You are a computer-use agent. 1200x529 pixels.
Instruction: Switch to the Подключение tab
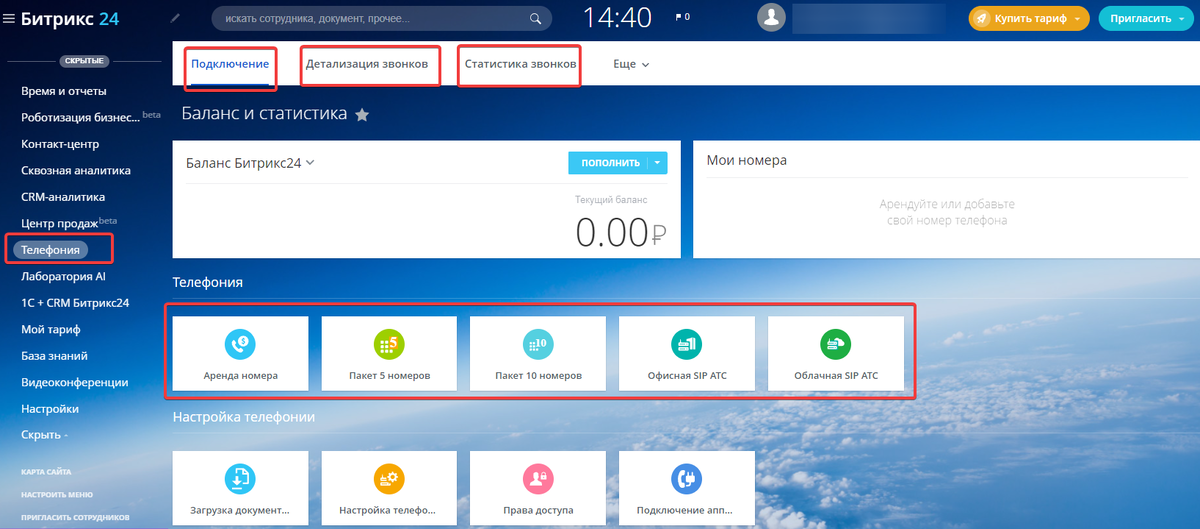230,64
